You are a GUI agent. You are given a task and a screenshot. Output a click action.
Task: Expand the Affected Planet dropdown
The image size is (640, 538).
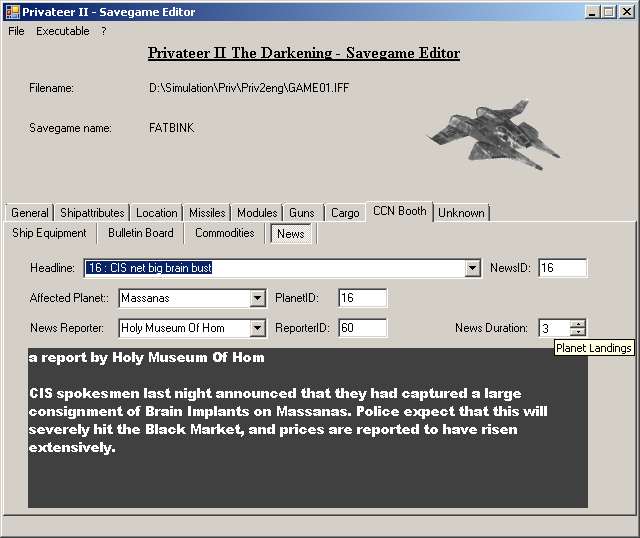click(258, 298)
